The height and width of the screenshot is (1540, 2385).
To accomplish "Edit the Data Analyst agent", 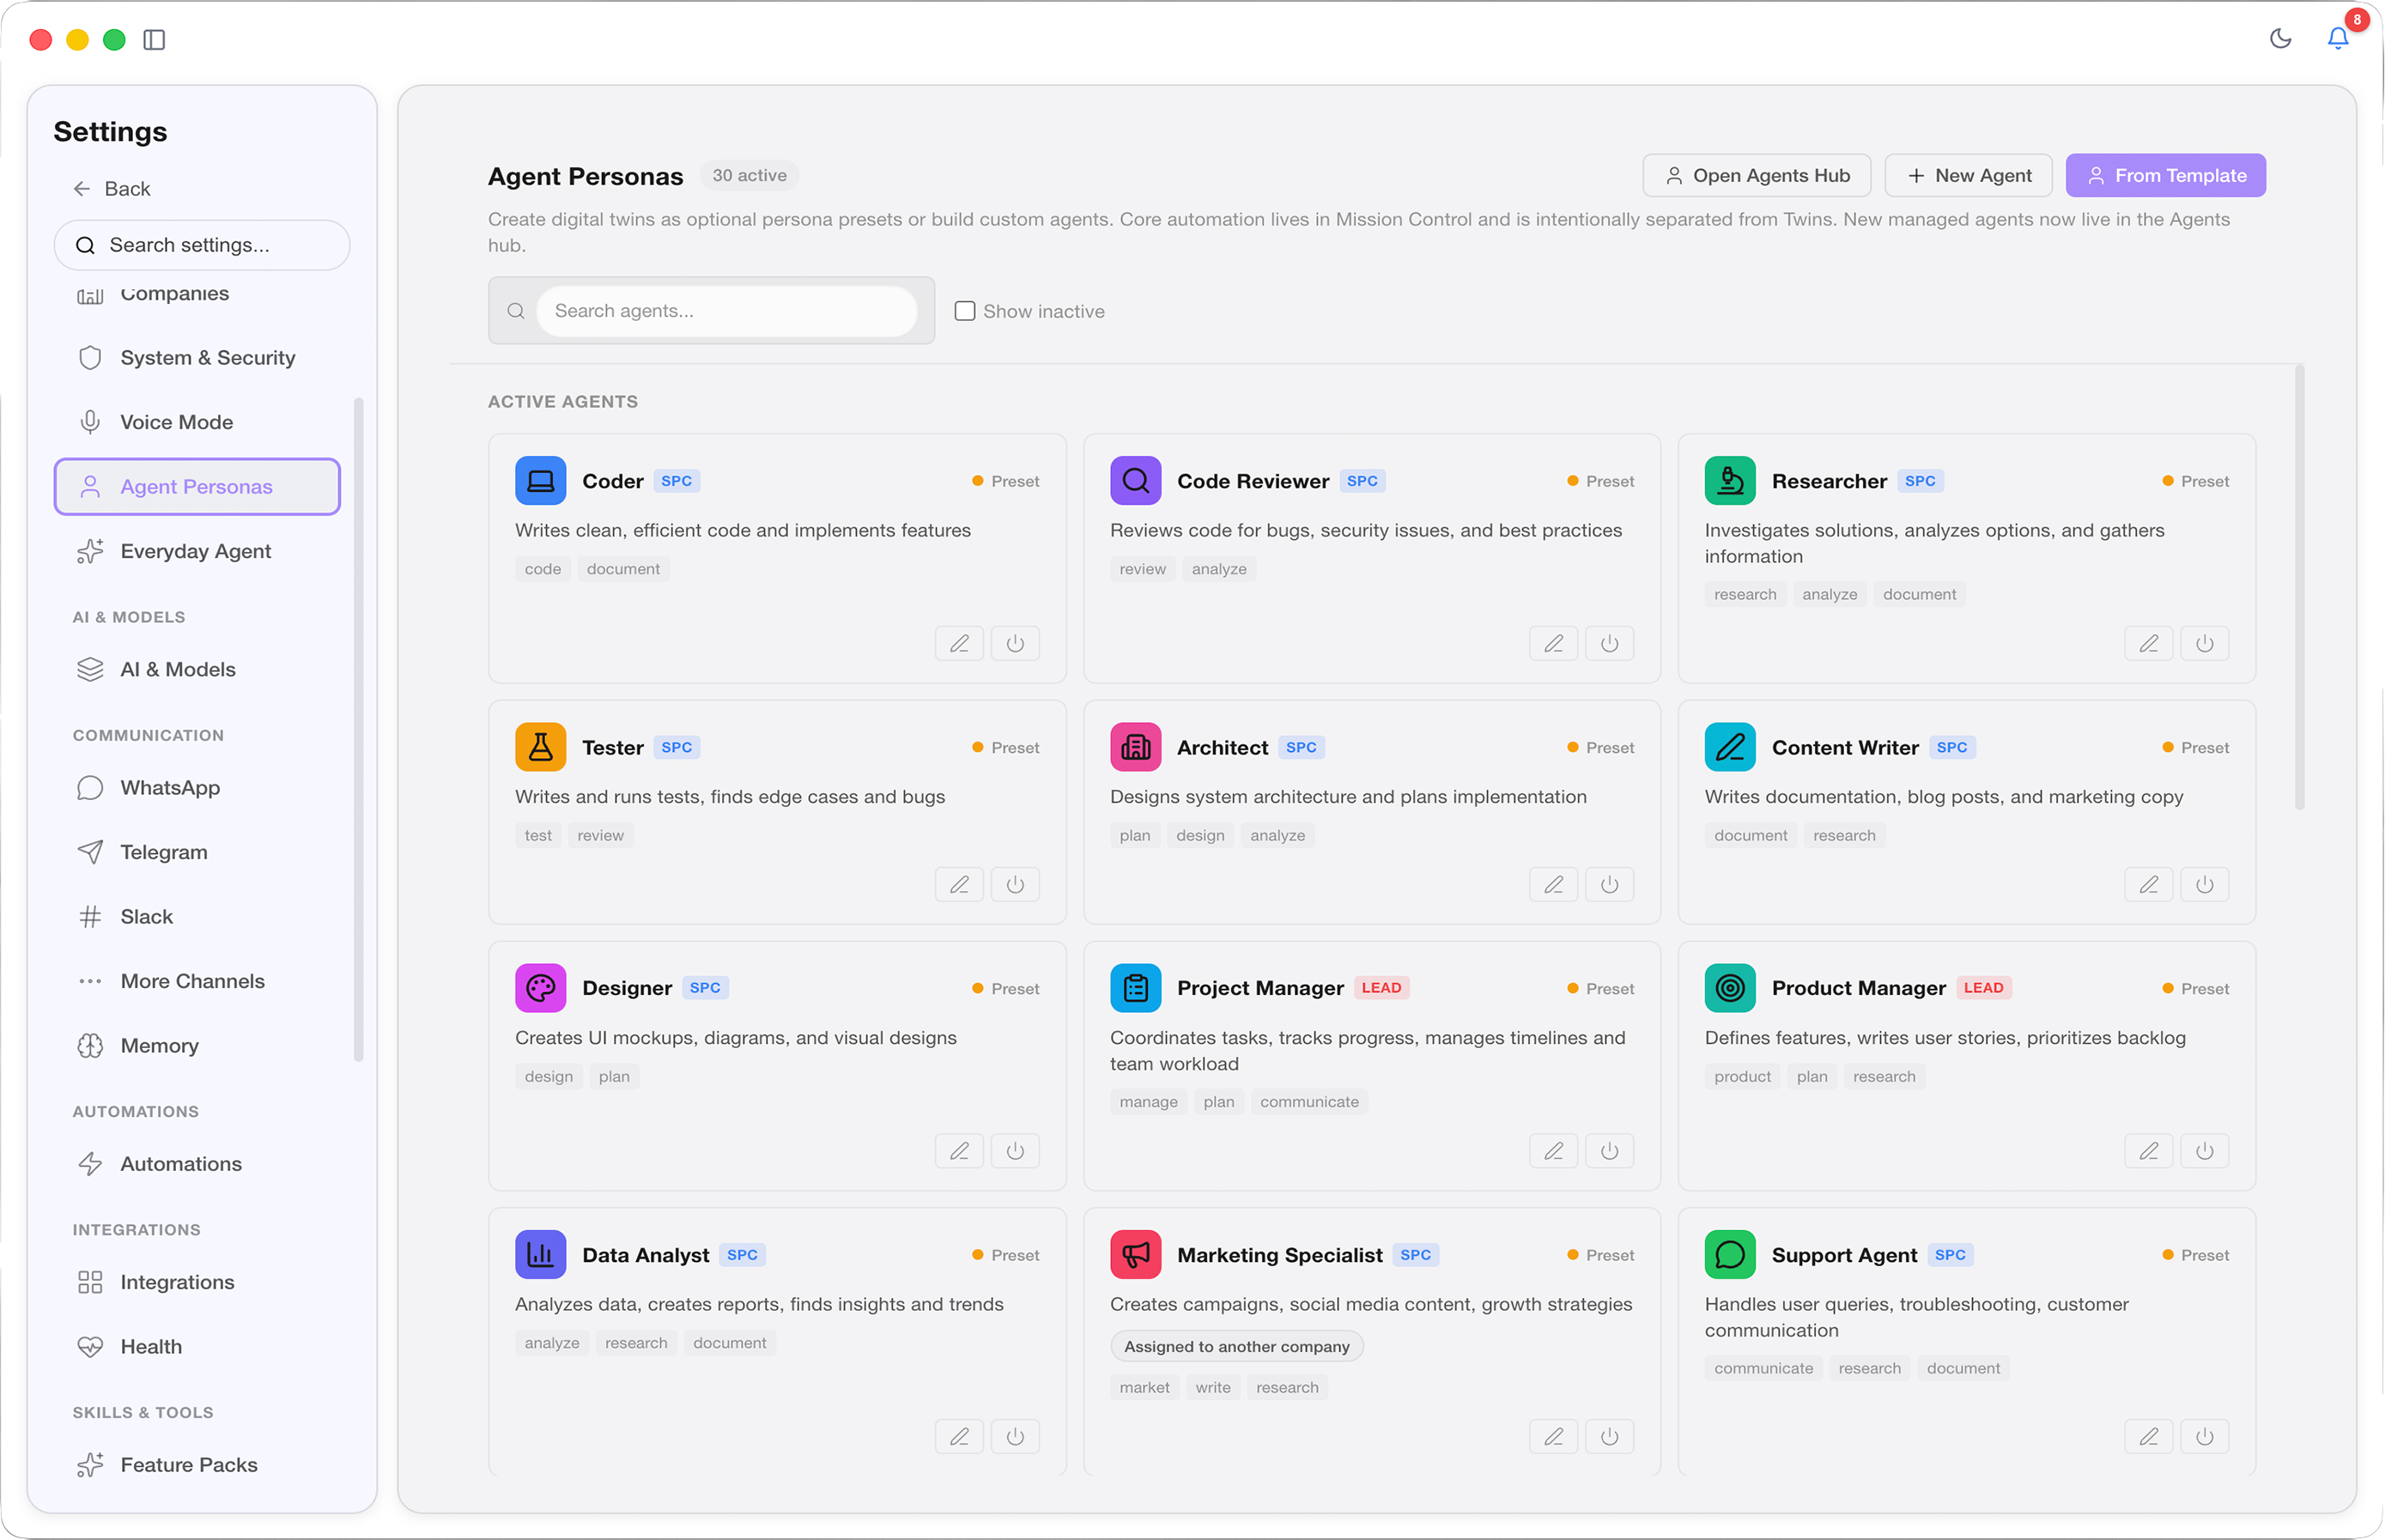I will click(959, 1437).
